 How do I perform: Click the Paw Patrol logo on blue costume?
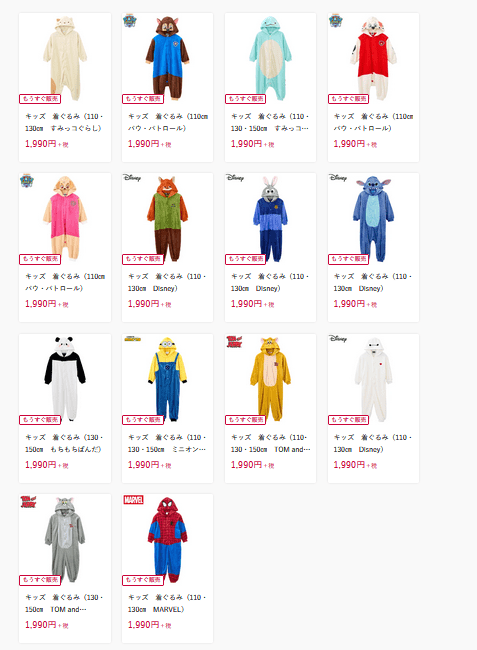(x=130, y=21)
